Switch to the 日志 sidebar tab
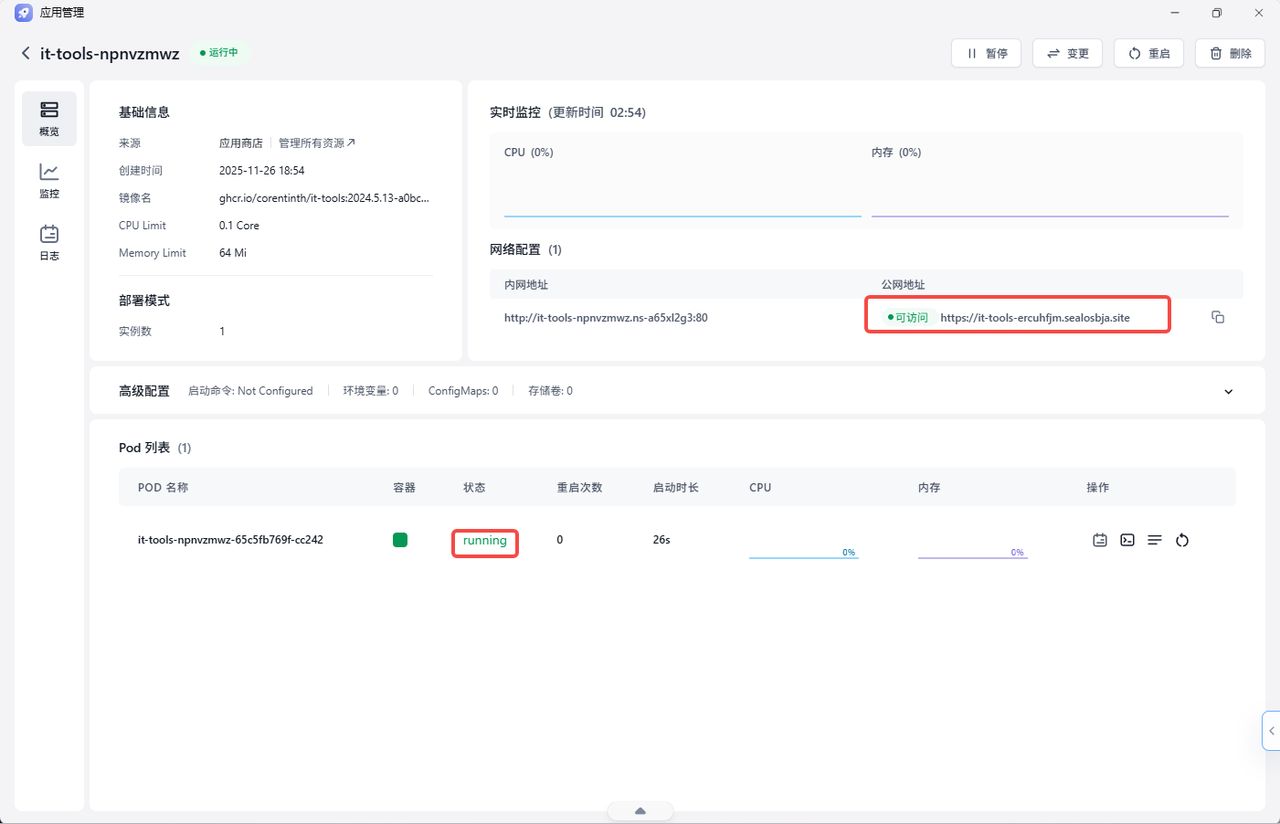 (x=49, y=243)
